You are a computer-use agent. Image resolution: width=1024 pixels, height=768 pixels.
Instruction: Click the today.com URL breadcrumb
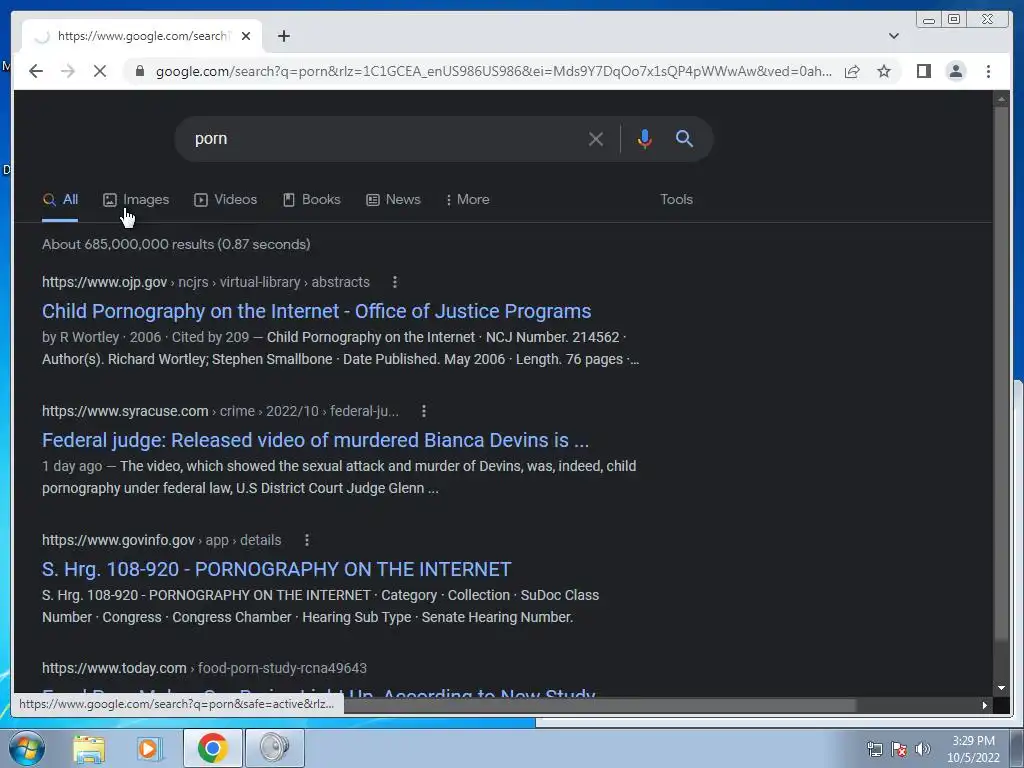click(204, 668)
